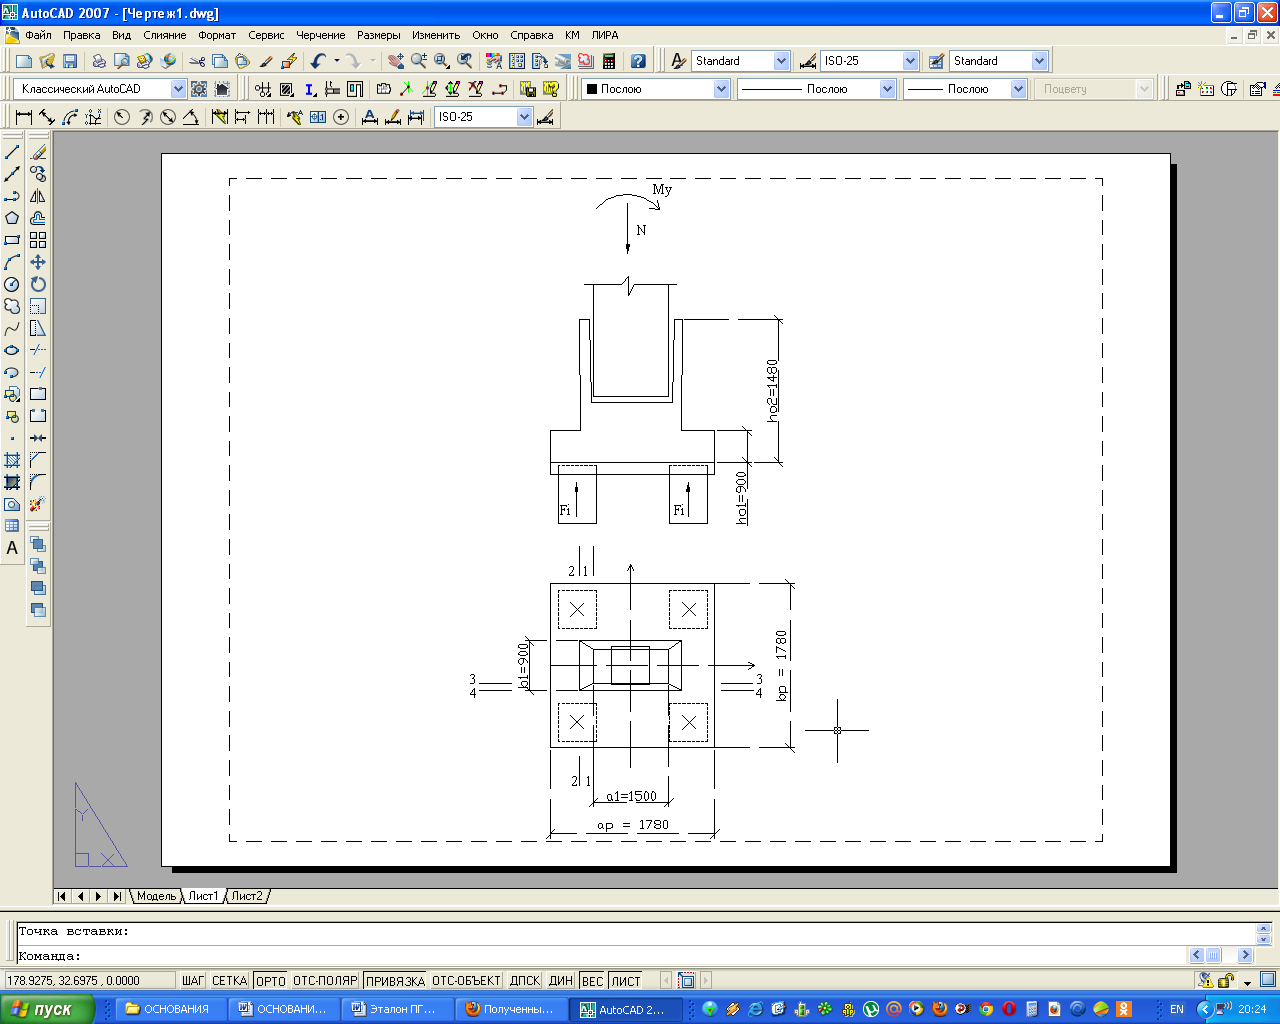The image size is (1280, 1024).
Task: Switch to the Лист2 layout tab
Action: click(247, 896)
